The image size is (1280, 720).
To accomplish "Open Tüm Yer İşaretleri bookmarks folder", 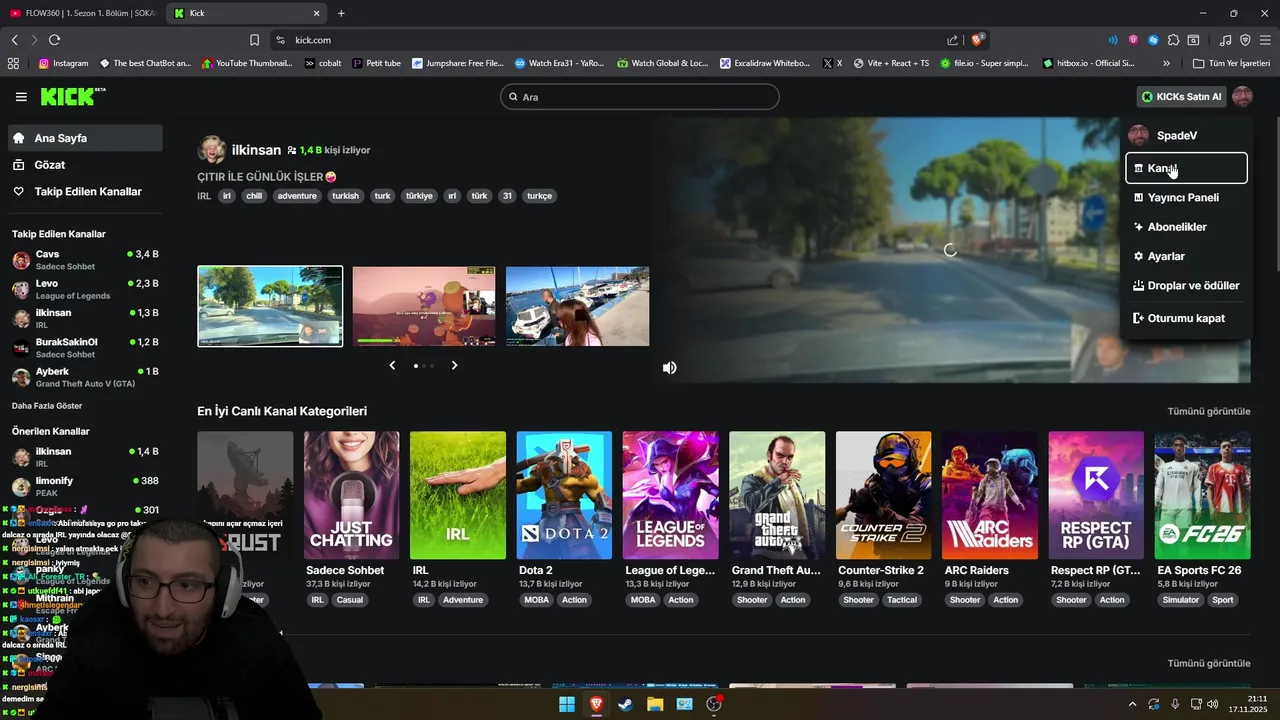I will [x=1231, y=63].
